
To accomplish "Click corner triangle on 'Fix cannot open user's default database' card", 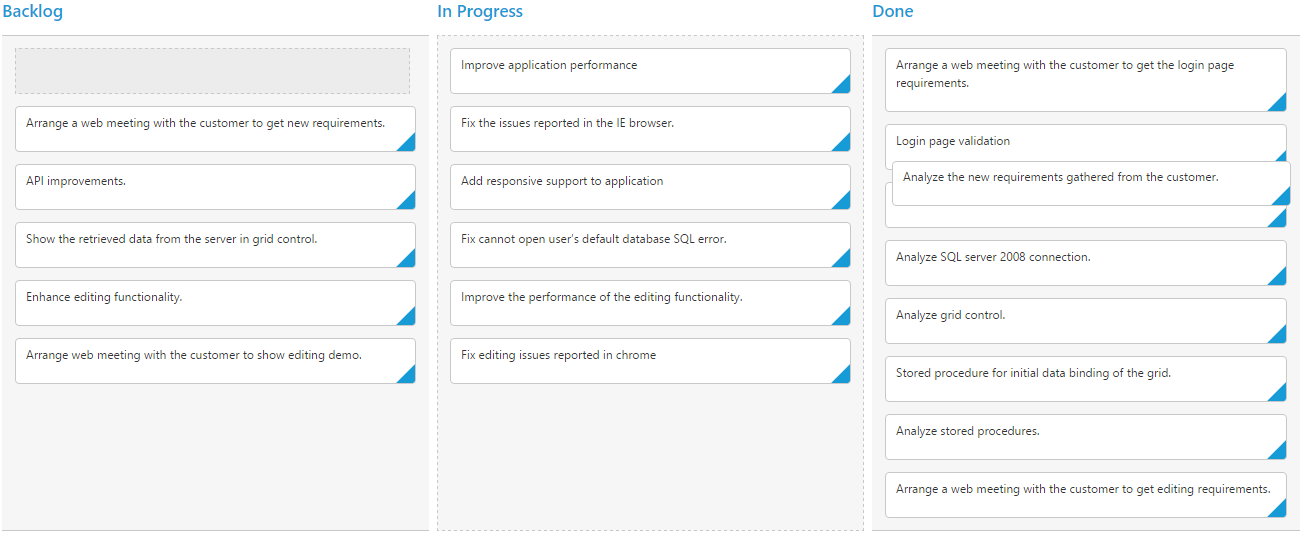I will pos(844,261).
